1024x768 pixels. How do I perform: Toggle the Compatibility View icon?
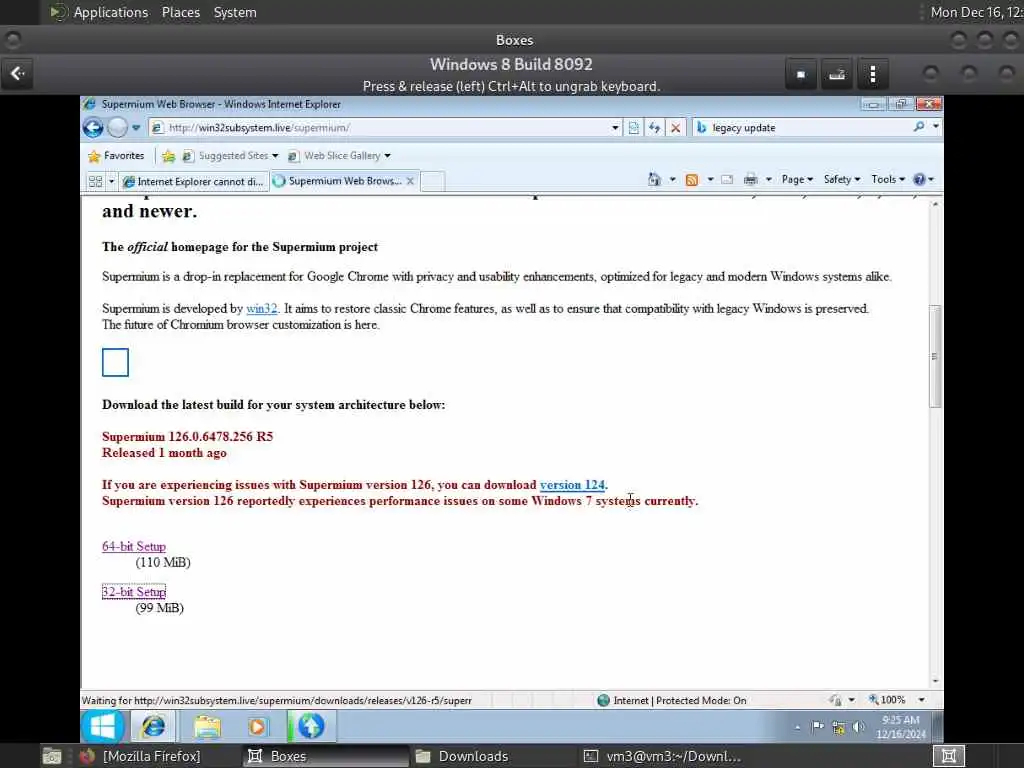click(633, 127)
